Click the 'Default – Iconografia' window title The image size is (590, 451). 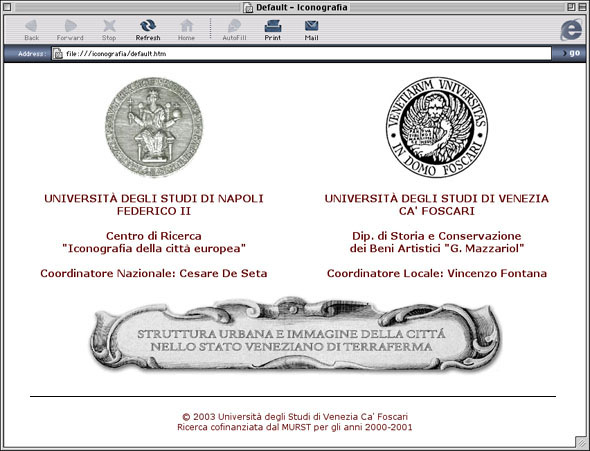[x=301, y=8]
